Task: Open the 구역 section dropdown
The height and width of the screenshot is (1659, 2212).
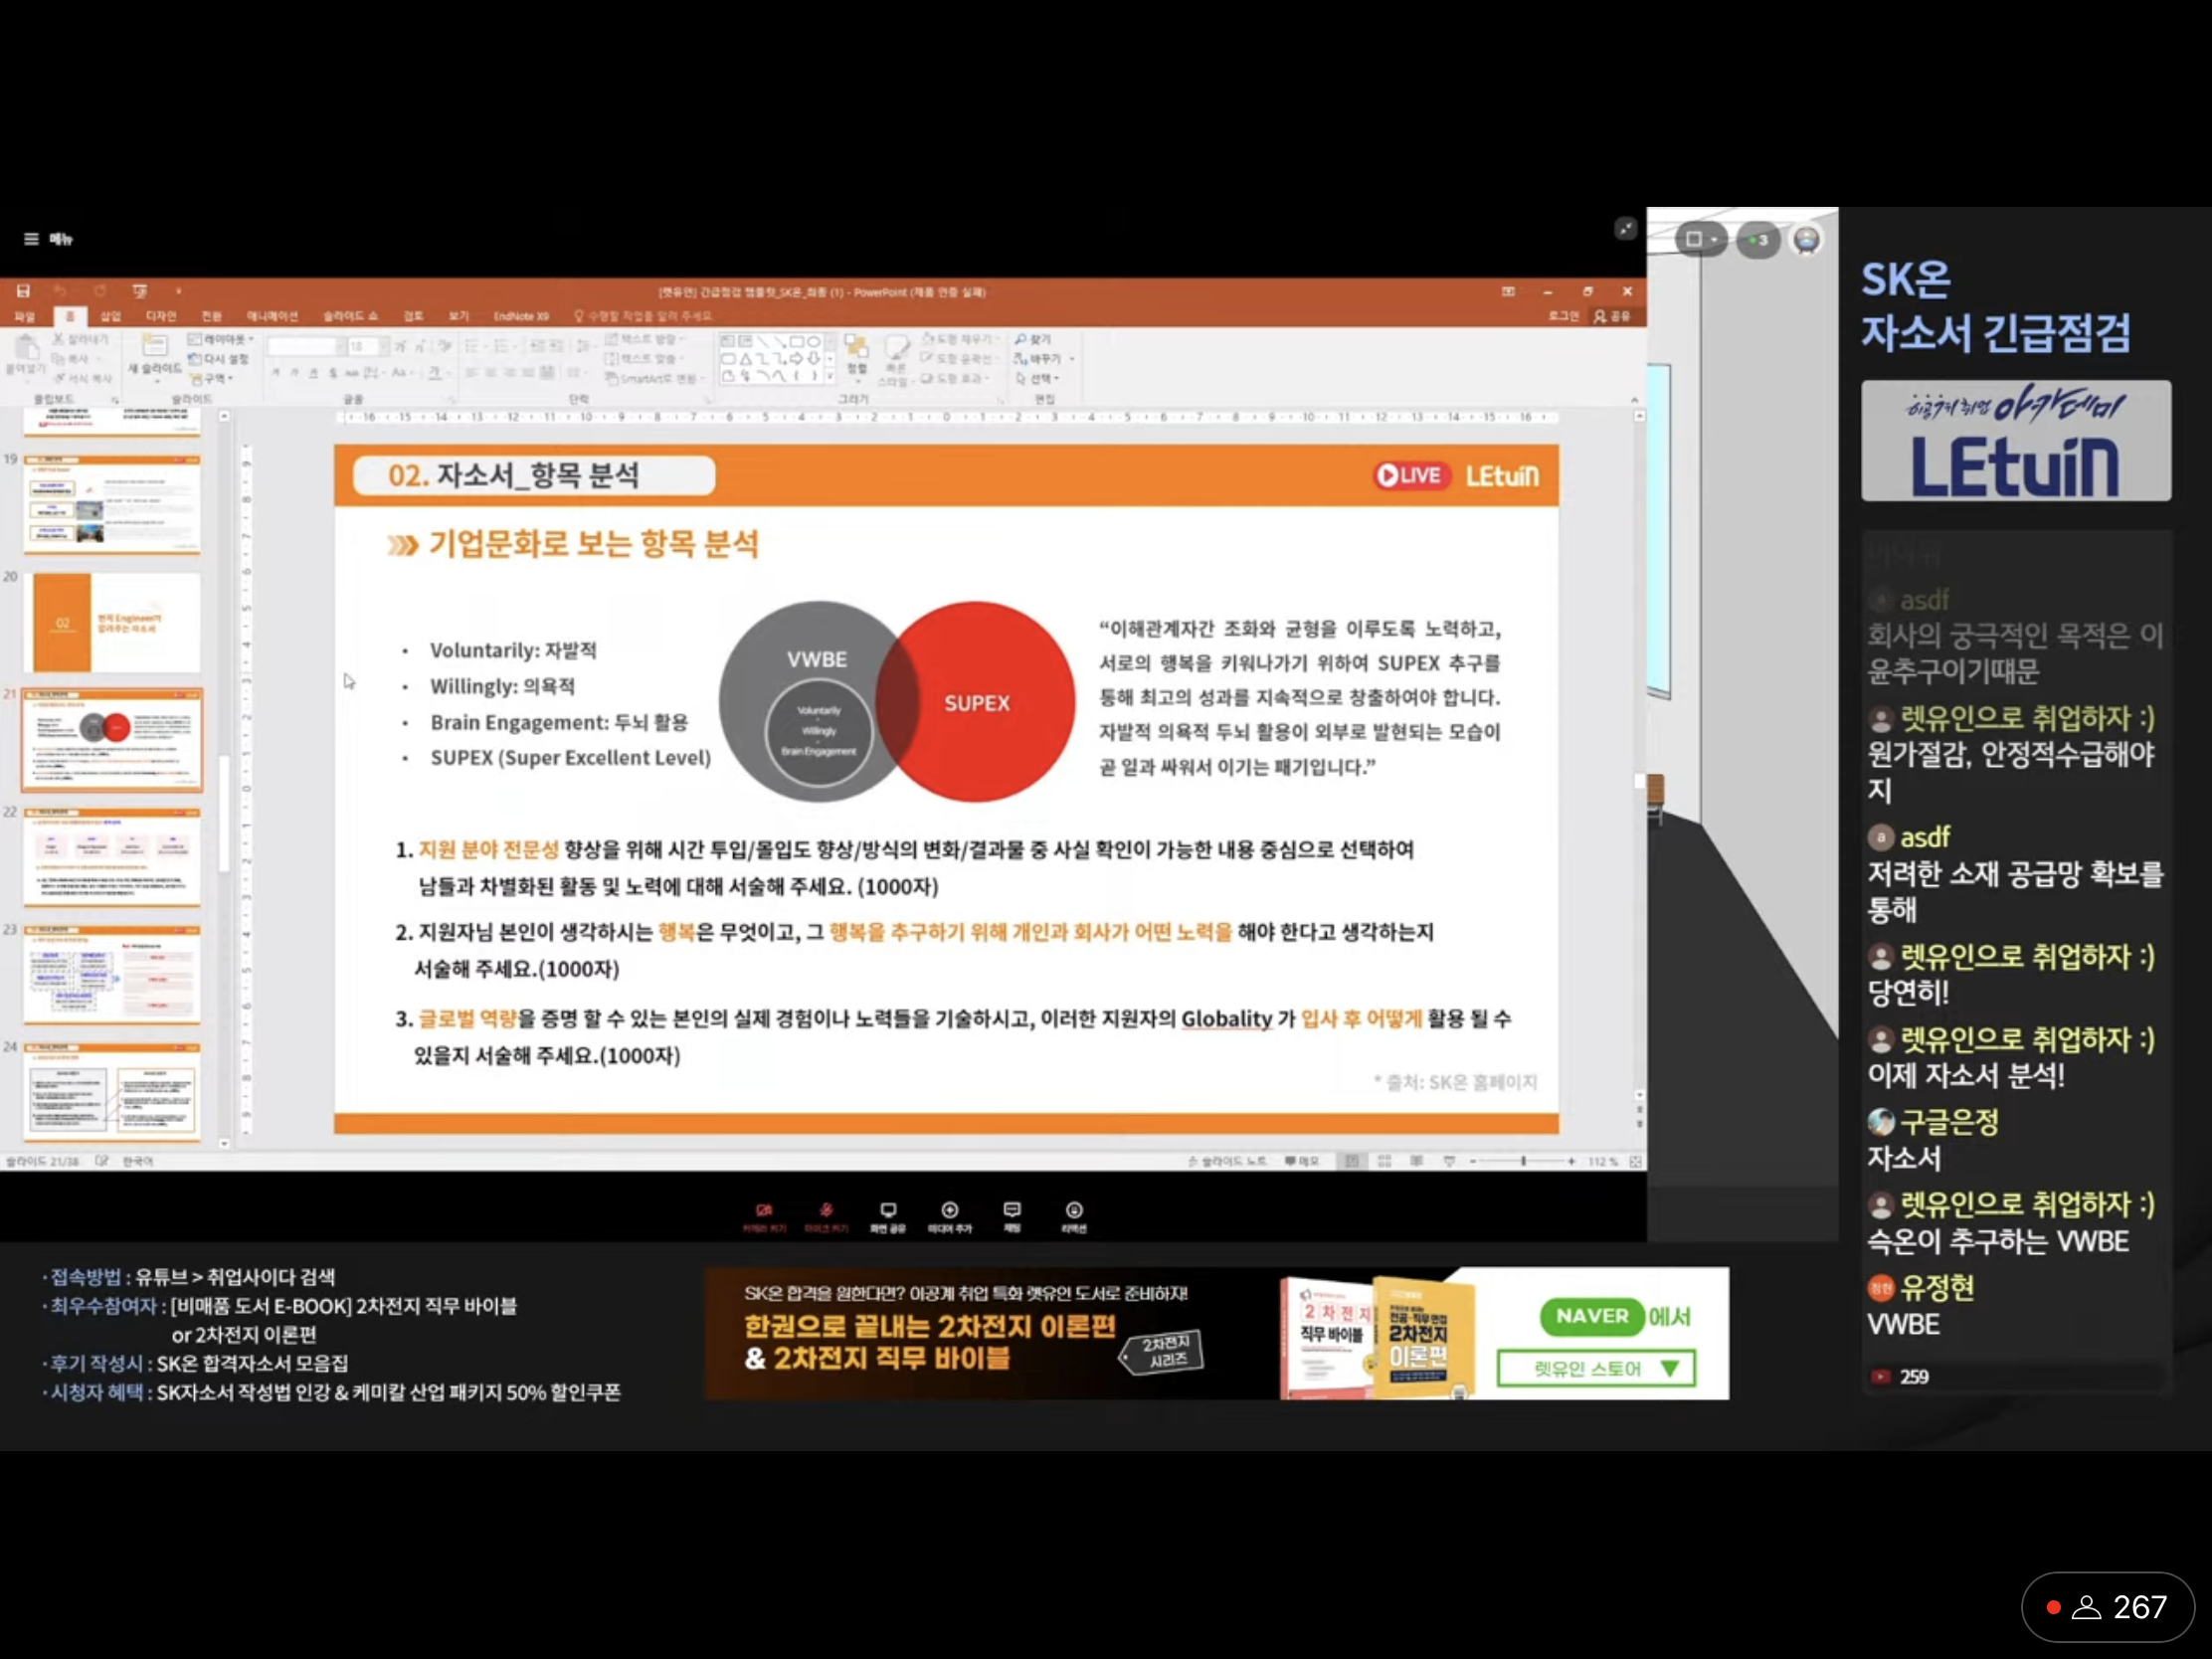Action: pyautogui.click(x=212, y=378)
